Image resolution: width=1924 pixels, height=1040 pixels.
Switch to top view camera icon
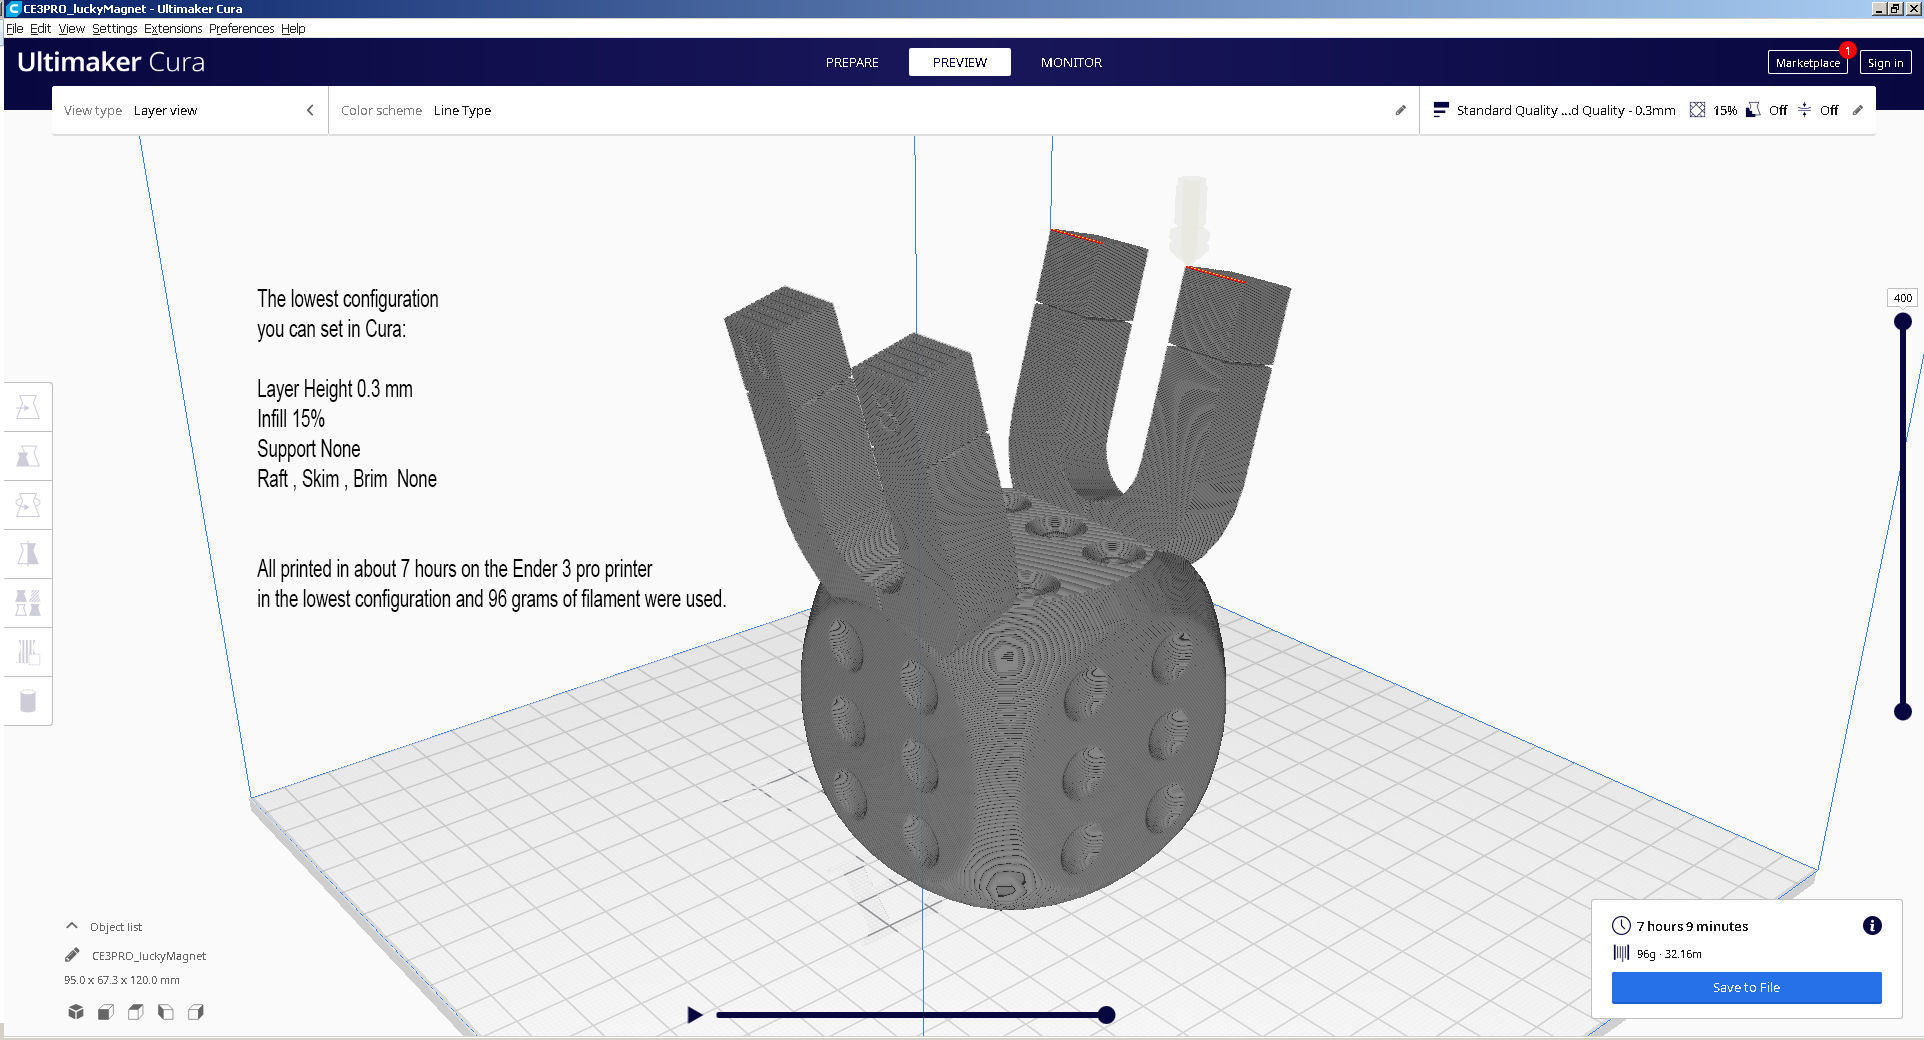(x=136, y=1012)
